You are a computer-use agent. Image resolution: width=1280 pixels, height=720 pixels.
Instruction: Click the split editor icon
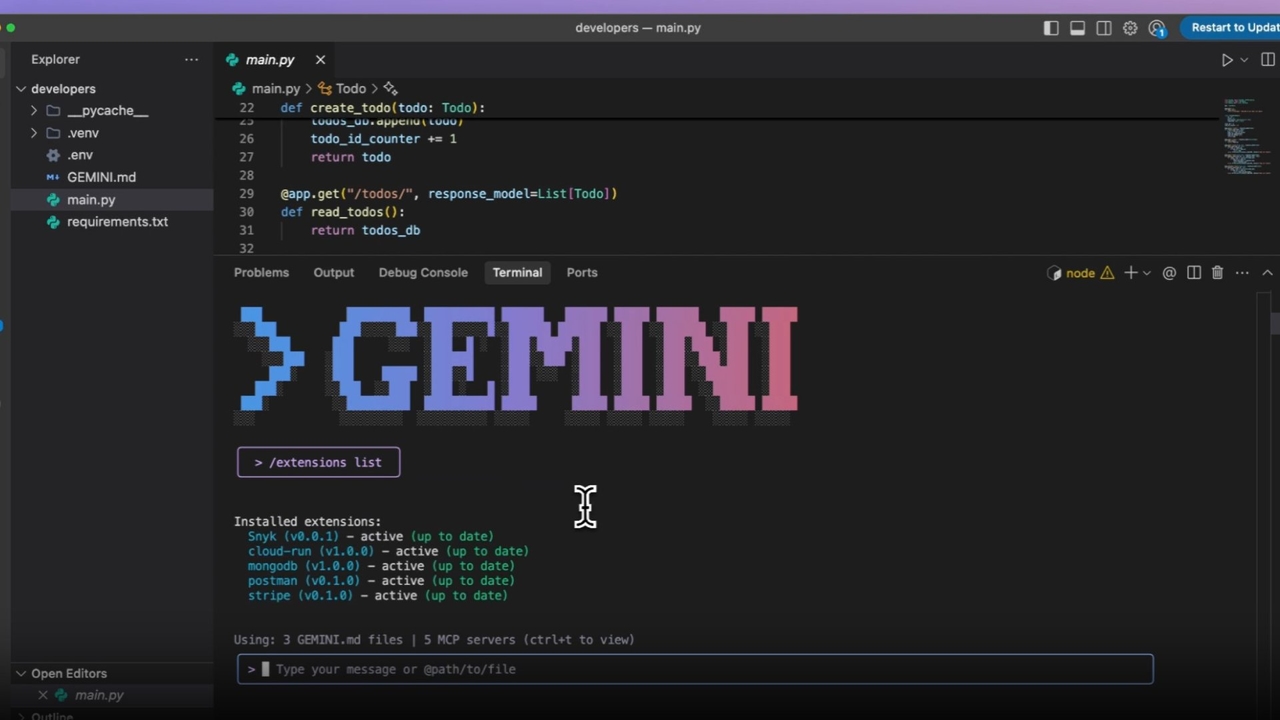pyautogui.click(x=1268, y=60)
